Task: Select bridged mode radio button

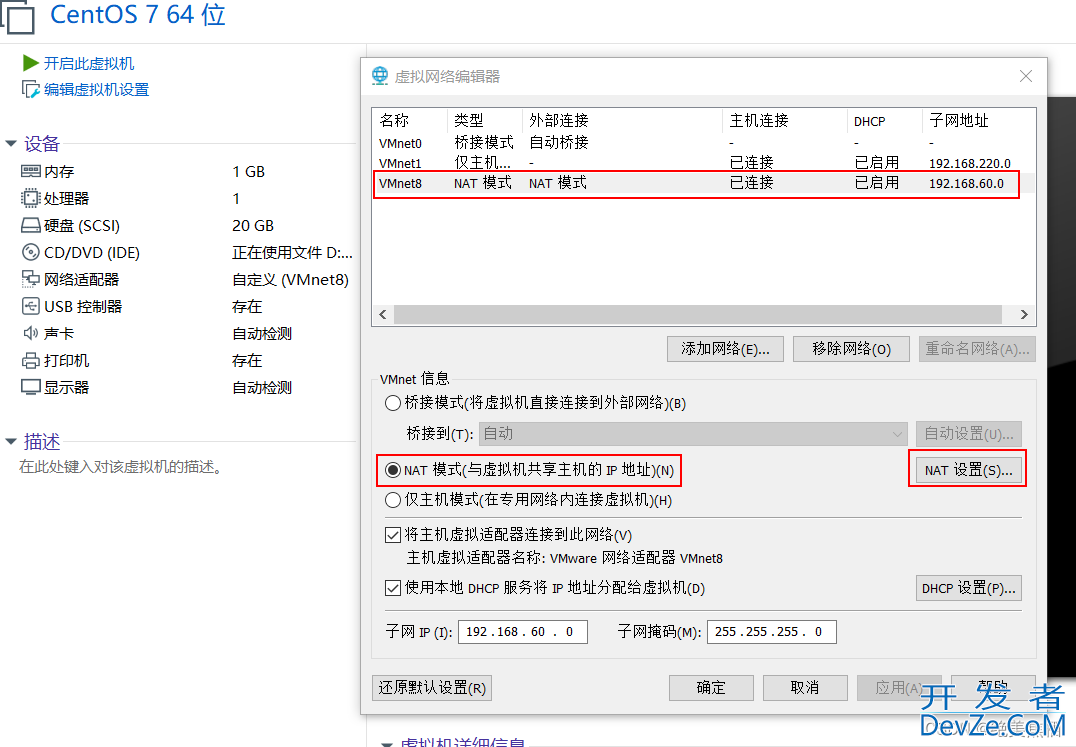Action: (393, 403)
